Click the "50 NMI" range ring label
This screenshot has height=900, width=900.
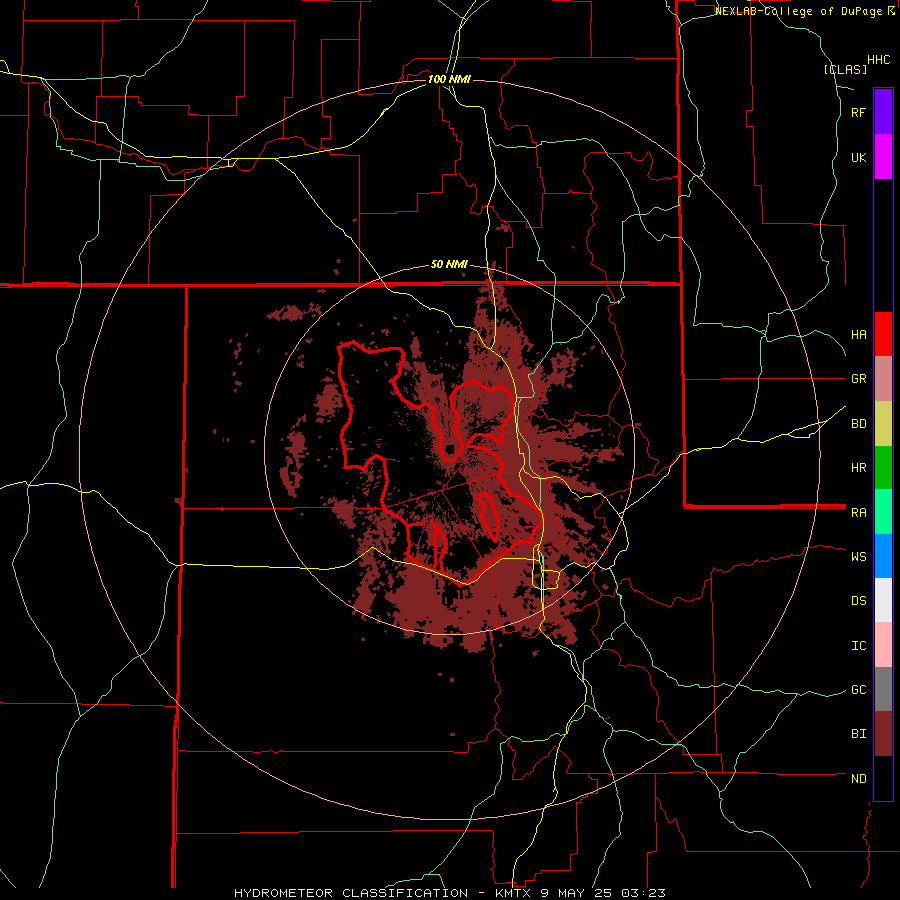pyautogui.click(x=449, y=265)
